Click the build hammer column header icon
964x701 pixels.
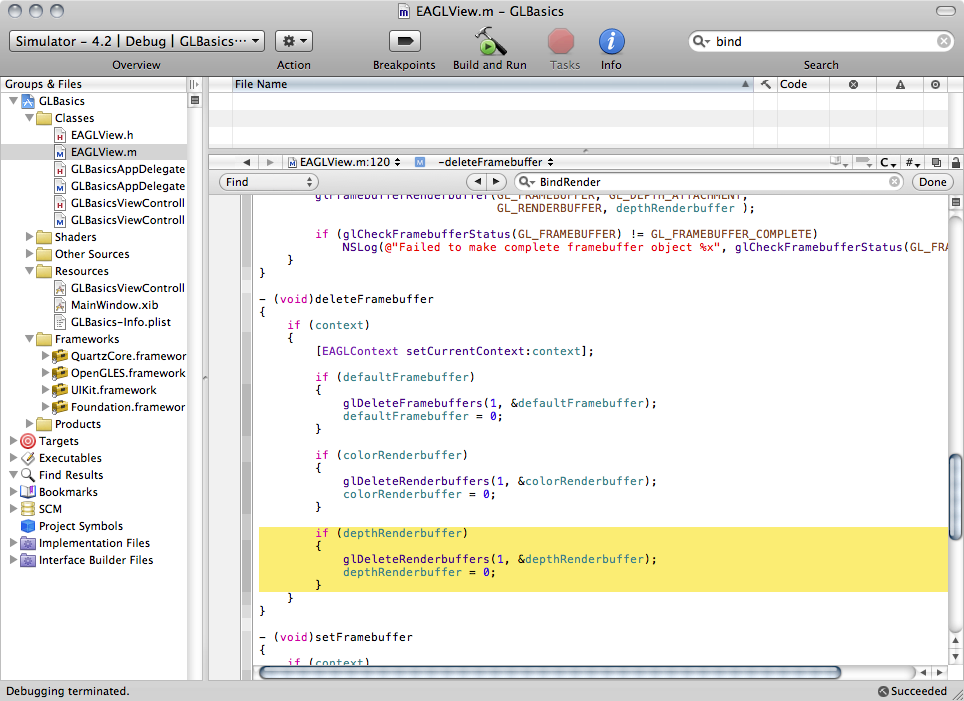tap(765, 84)
